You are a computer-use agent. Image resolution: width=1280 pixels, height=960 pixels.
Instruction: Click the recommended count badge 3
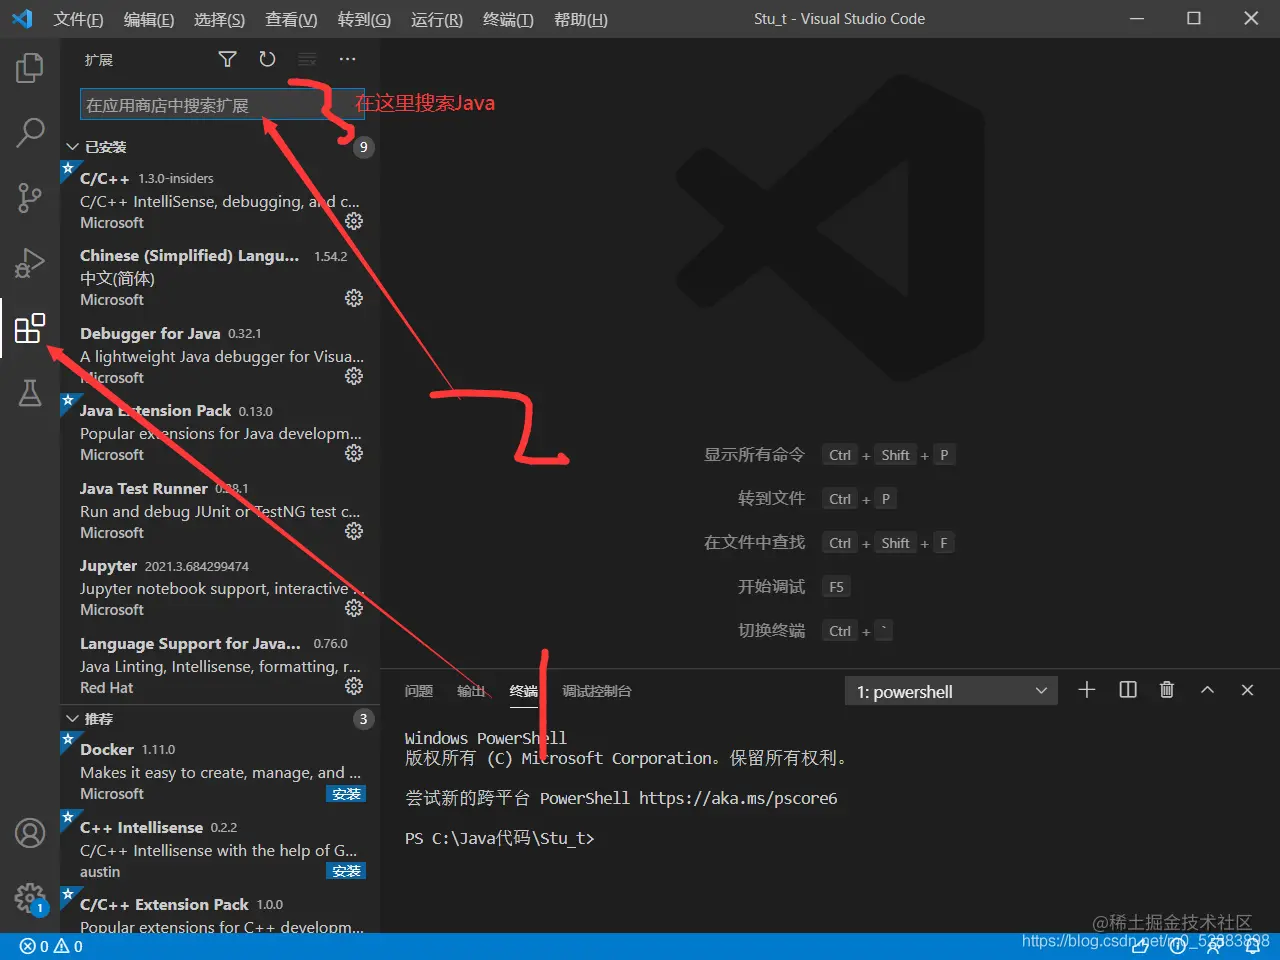pyautogui.click(x=363, y=719)
